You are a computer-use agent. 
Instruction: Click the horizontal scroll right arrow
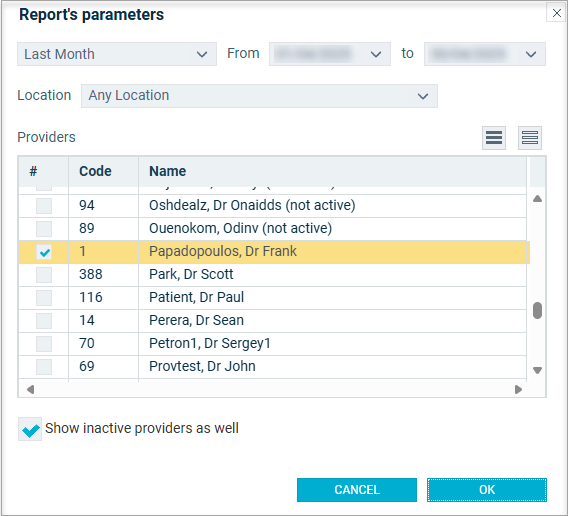tap(518, 389)
